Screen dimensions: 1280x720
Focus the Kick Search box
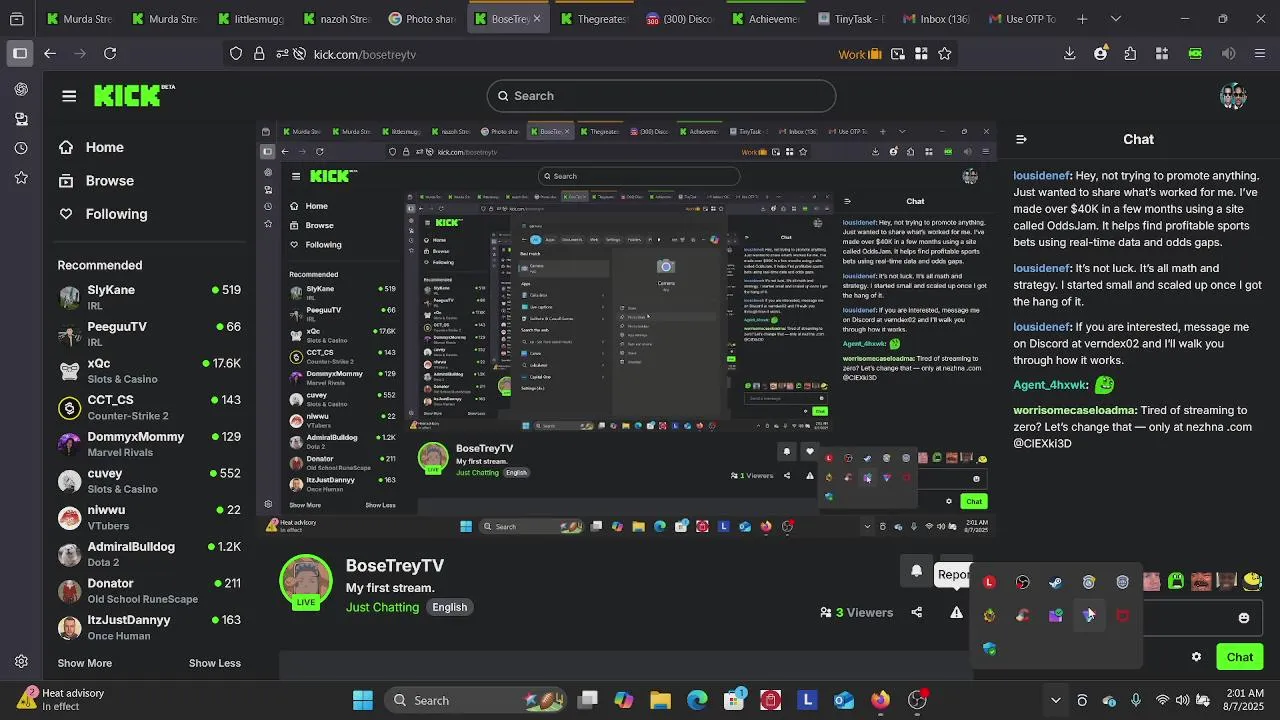pyautogui.click(x=661, y=96)
